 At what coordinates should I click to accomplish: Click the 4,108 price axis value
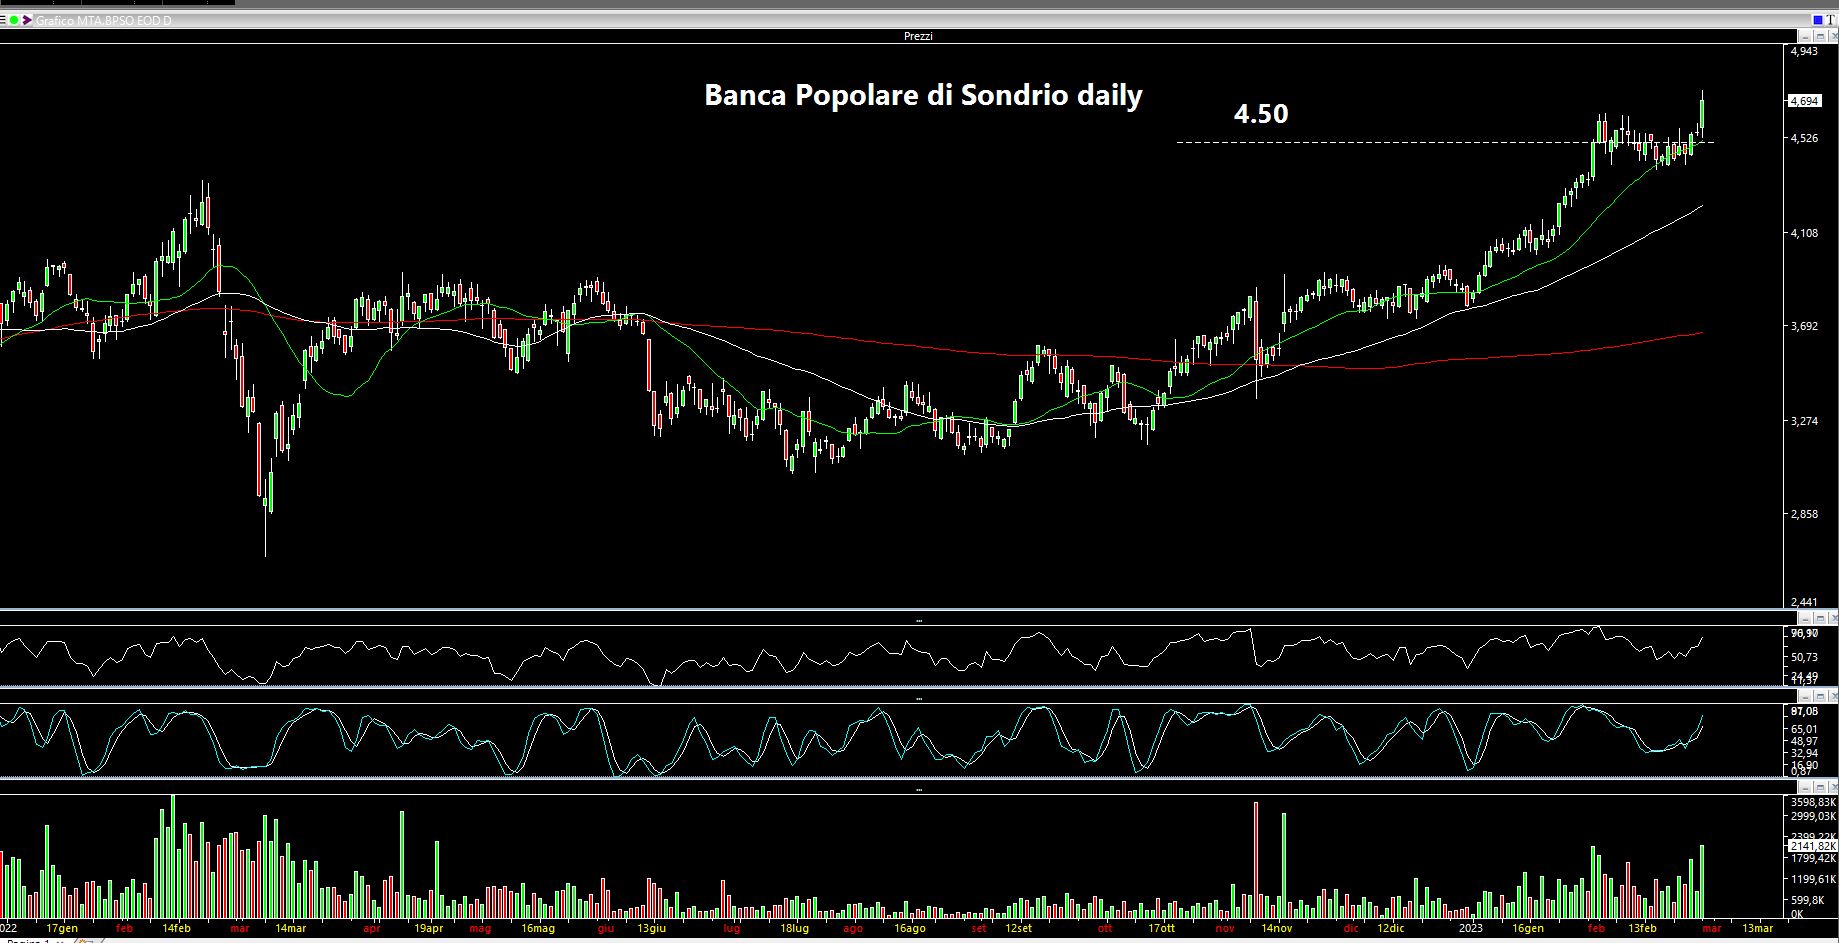(x=1804, y=233)
